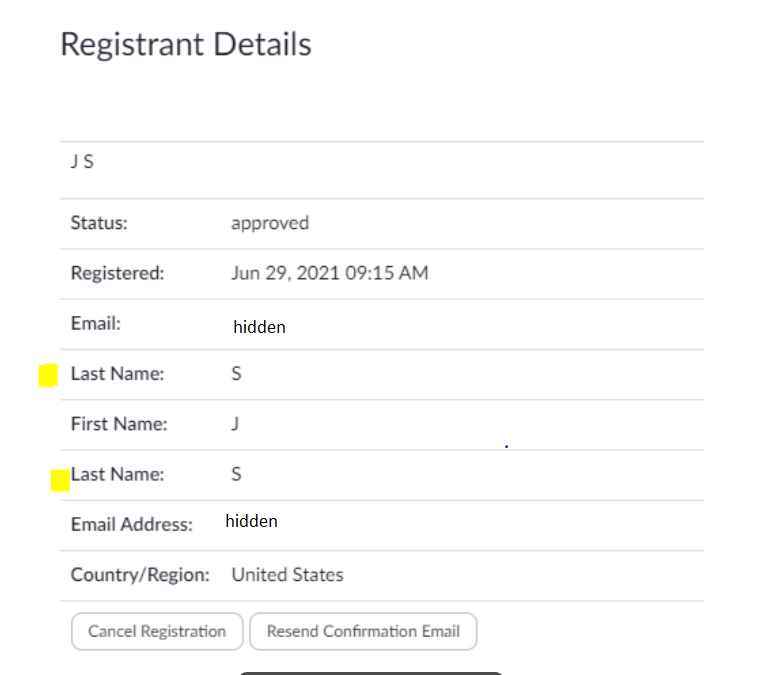The height and width of the screenshot is (675, 759).
Task: Click yellow highlight beside the Registered-adjacent Last Name row below Email
Action: (x=48, y=376)
